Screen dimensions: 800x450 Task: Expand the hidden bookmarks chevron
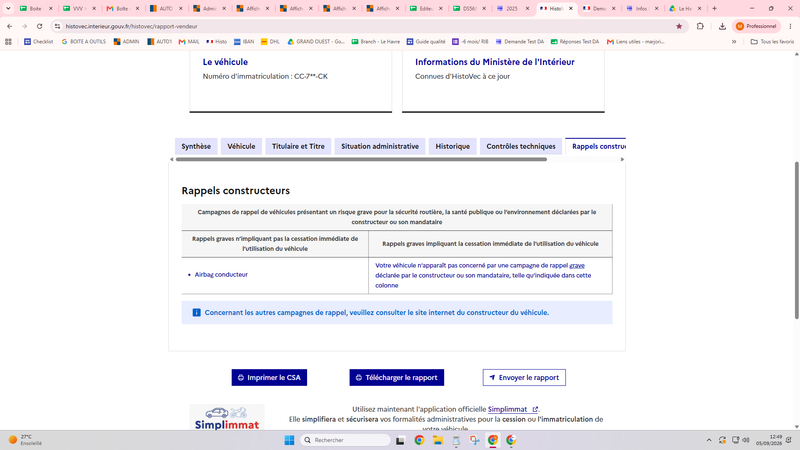(734, 42)
